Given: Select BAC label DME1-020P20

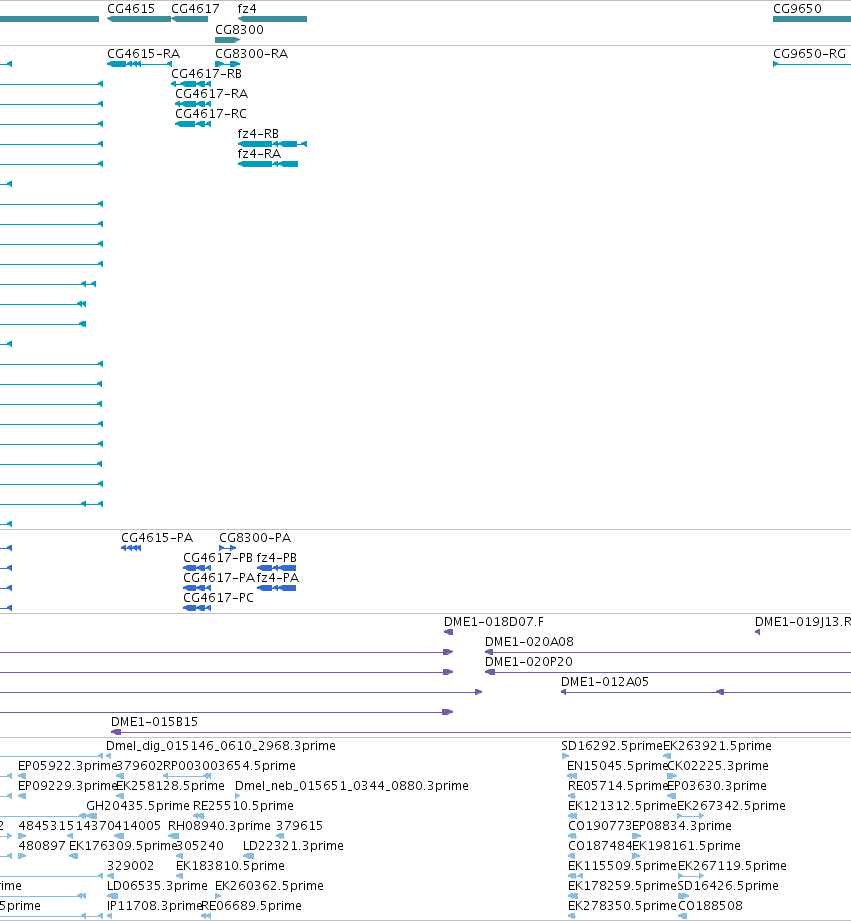Looking at the screenshot, I should tap(529, 662).
